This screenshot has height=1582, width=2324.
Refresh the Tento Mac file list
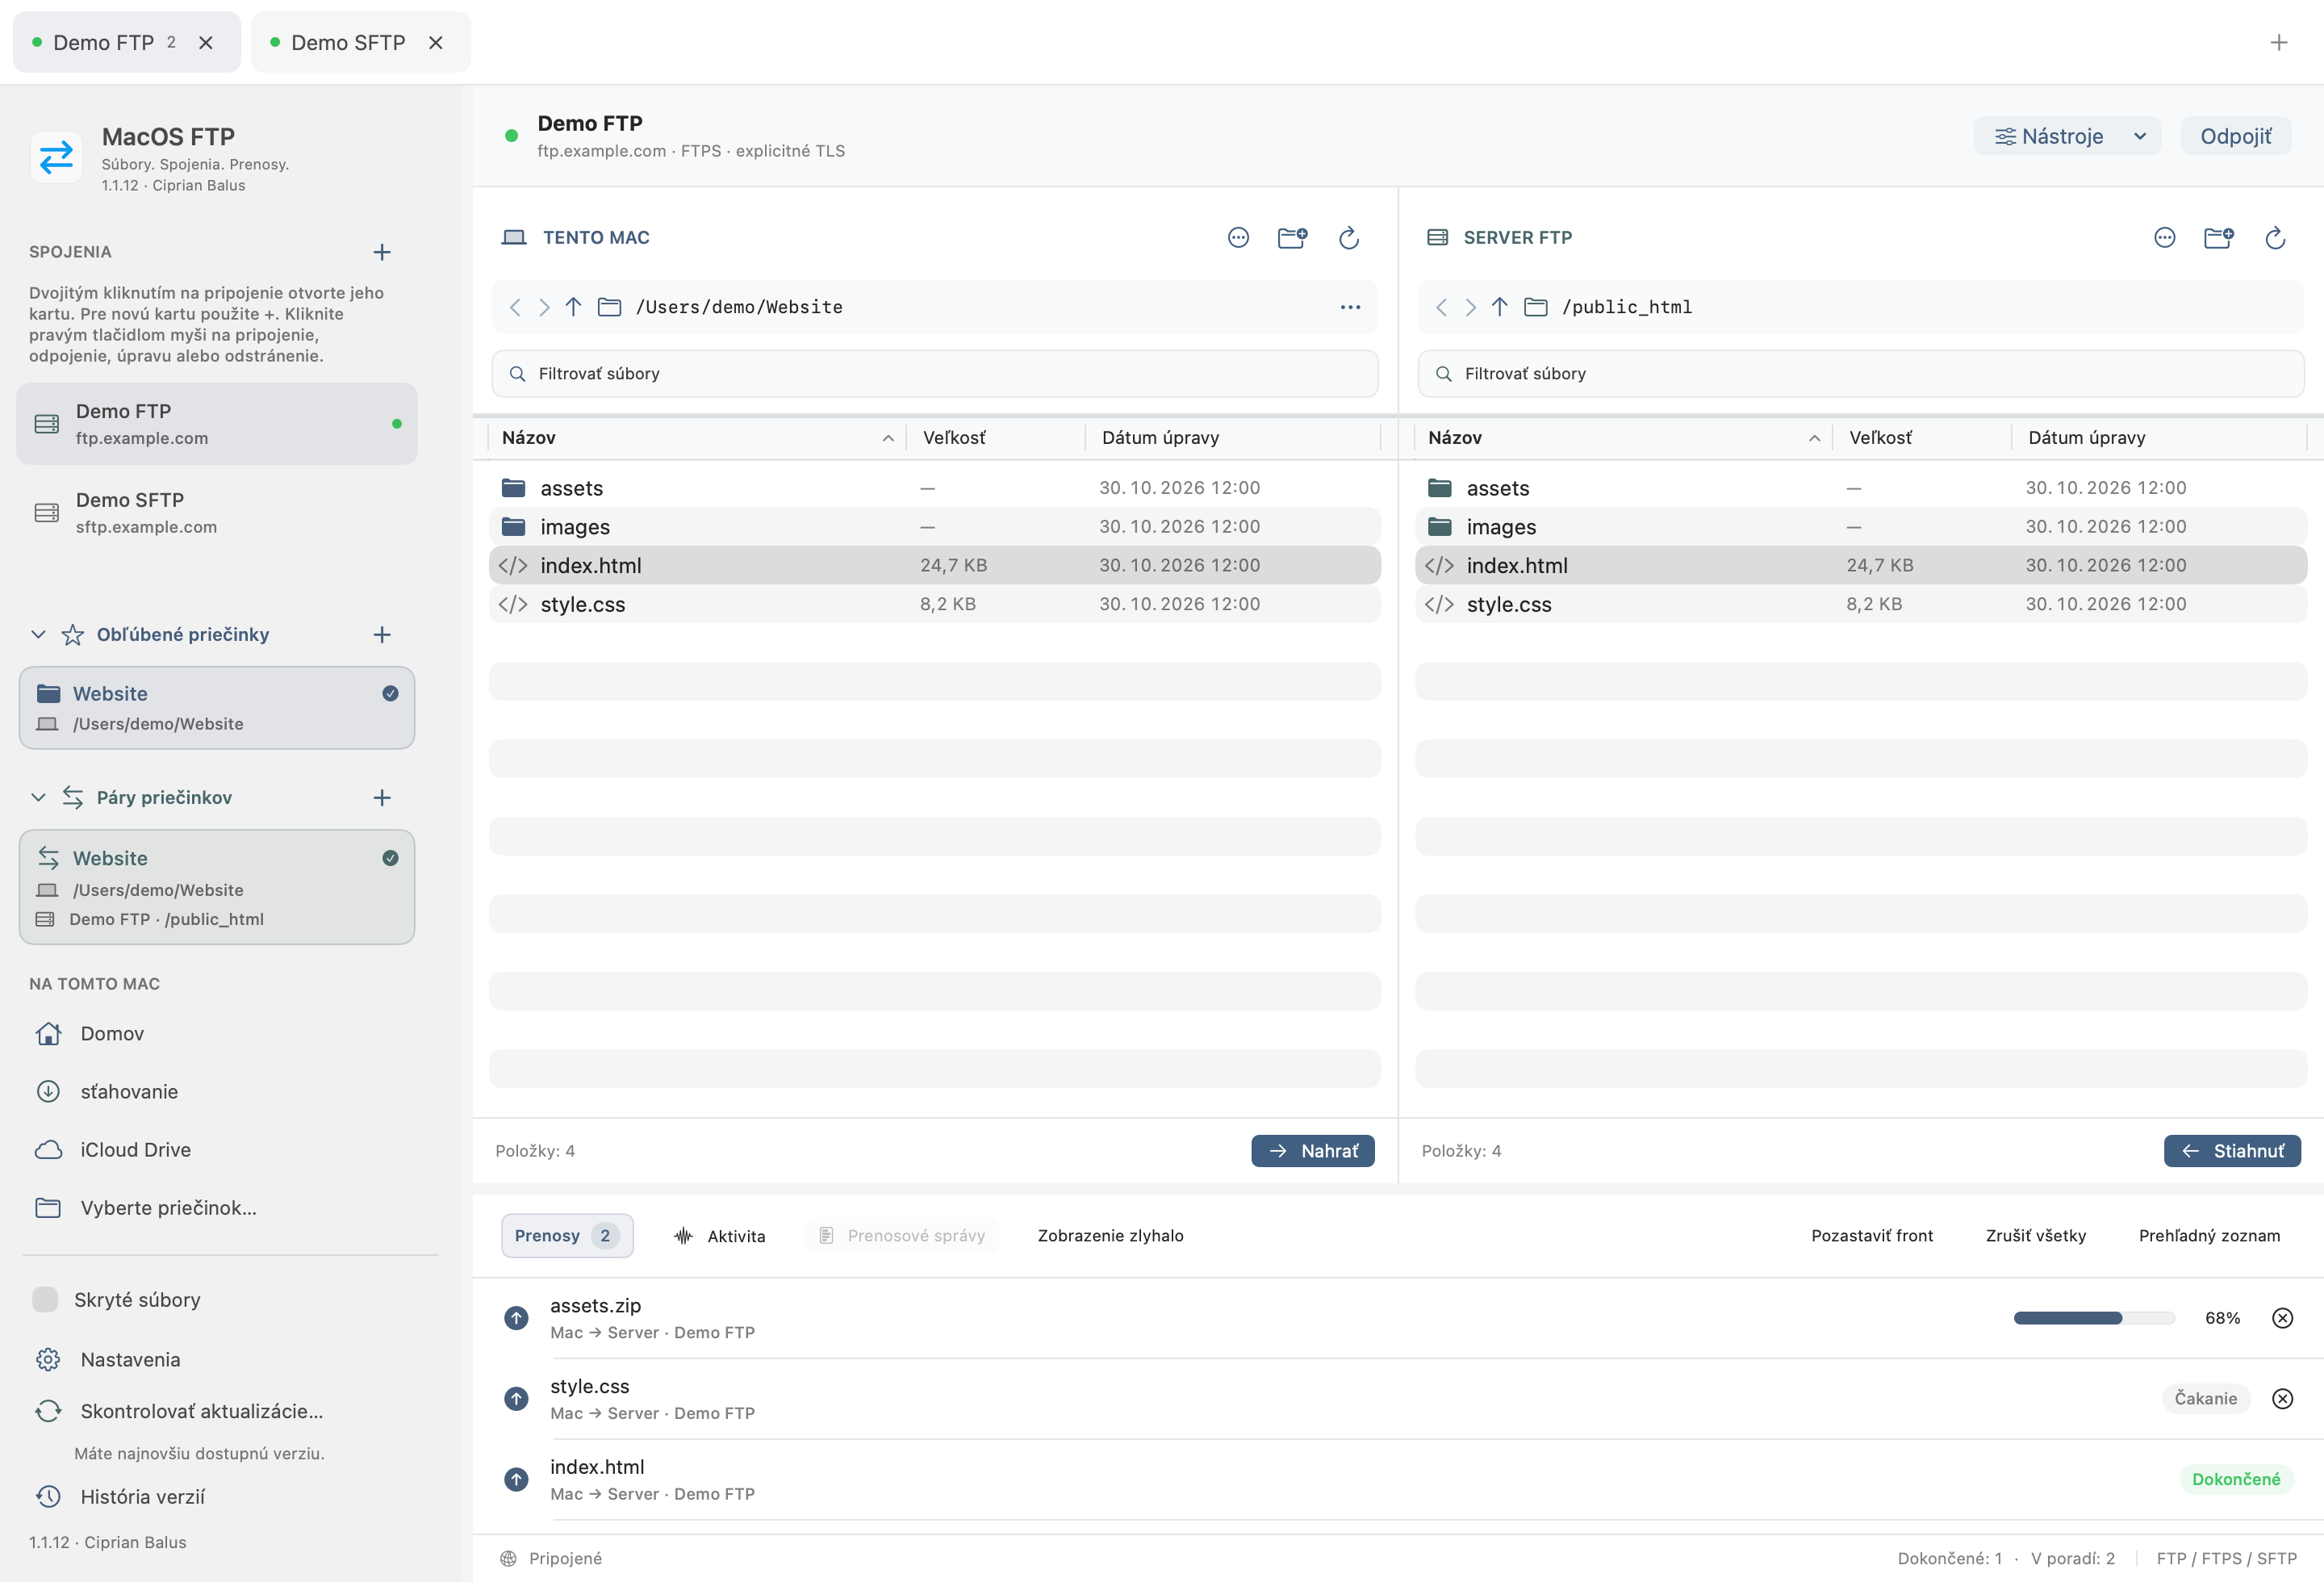[x=1349, y=237]
